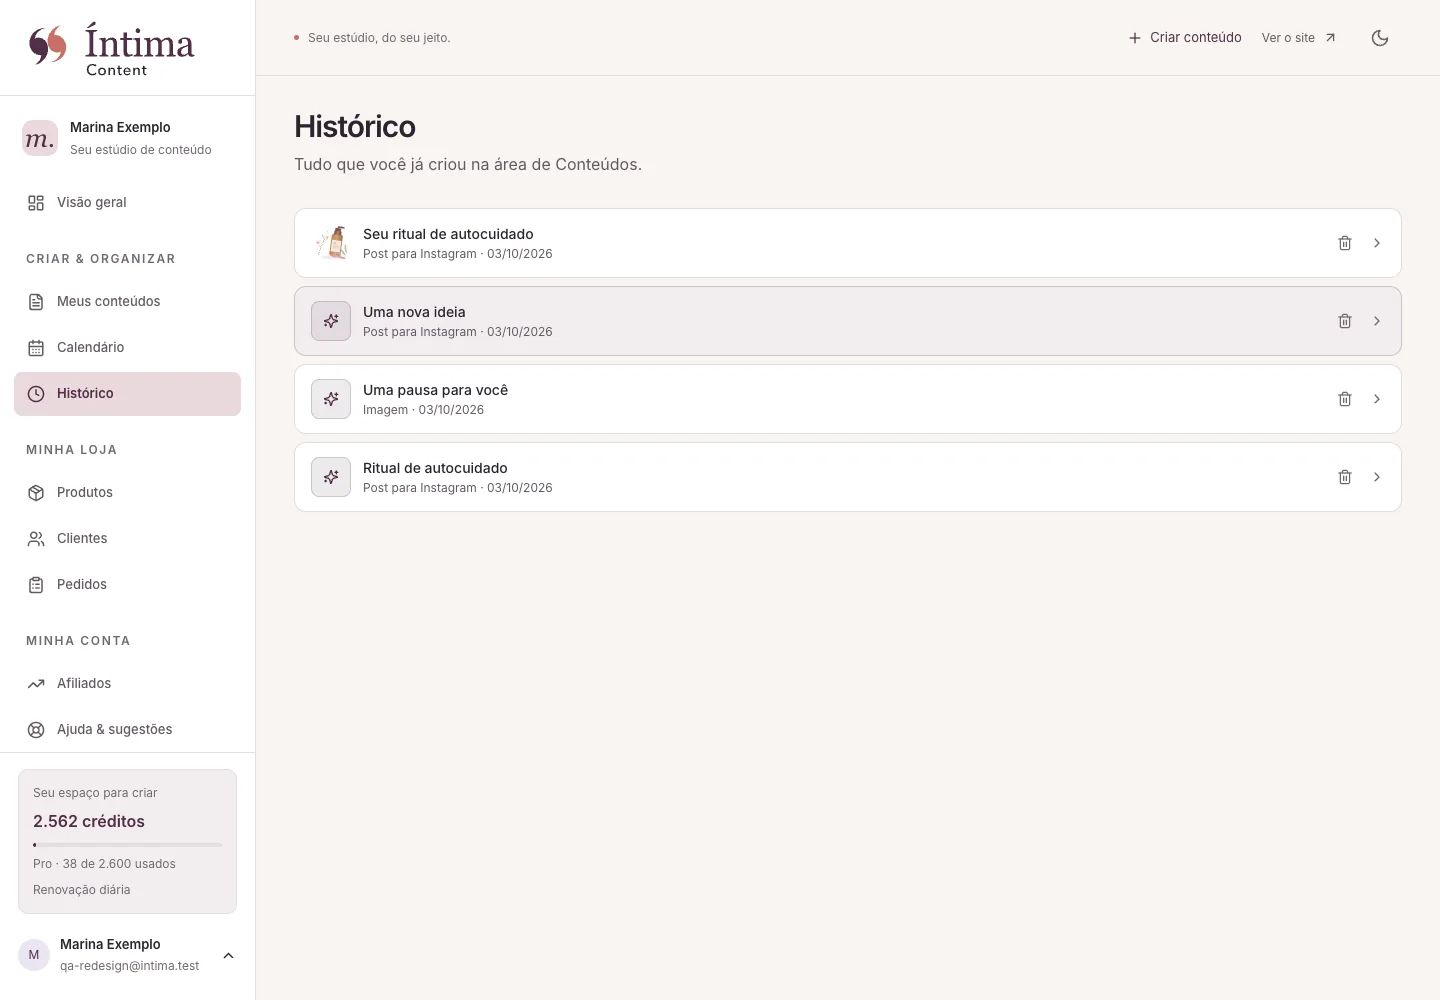Click the 'Uma nova ideia' title
Screen dimensions: 1440x1000
pos(414,312)
